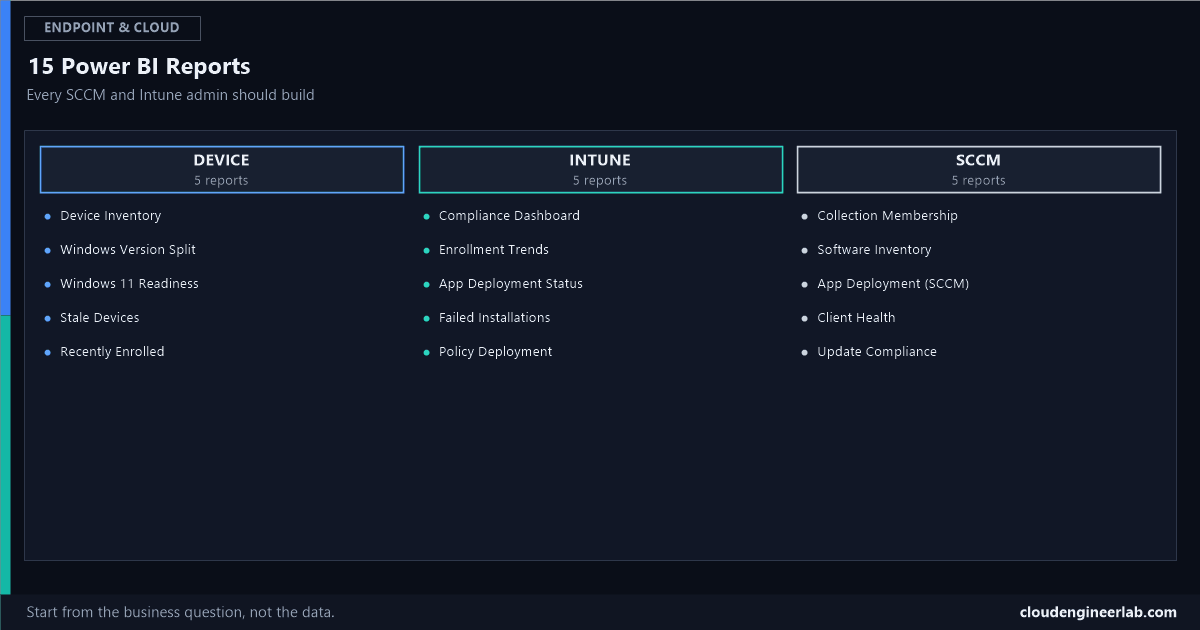Select the DEVICE 5 reports header
The height and width of the screenshot is (630, 1200).
[x=222, y=169]
